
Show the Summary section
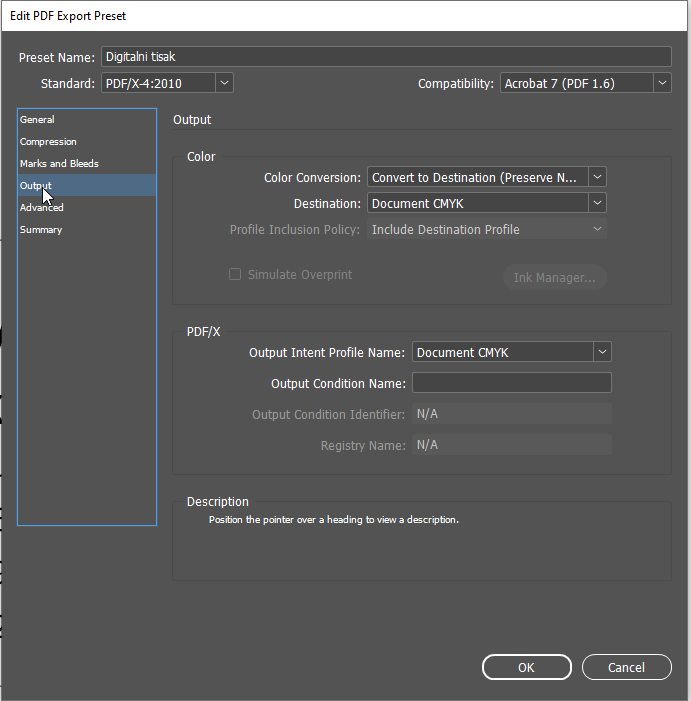click(x=41, y=230)
